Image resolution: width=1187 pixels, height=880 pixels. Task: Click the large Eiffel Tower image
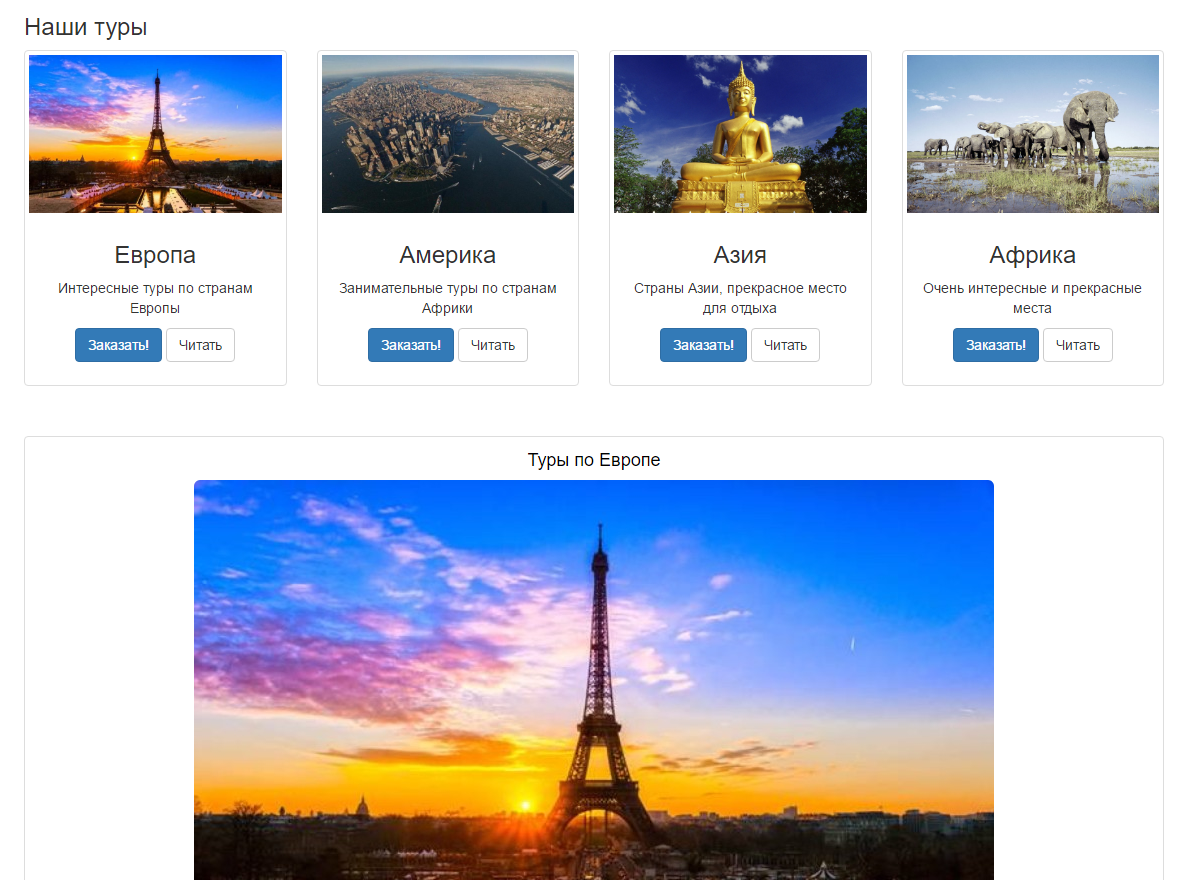pos(594,680)
